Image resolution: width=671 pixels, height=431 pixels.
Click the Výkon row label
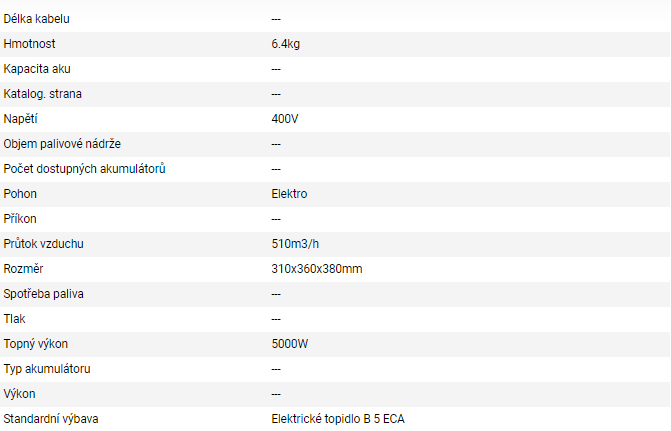pos(19,394)
